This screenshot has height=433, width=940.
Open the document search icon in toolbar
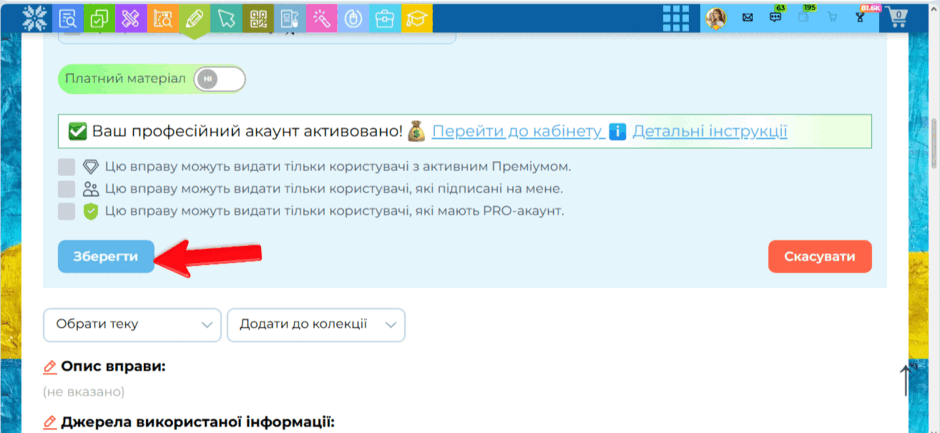67,19
